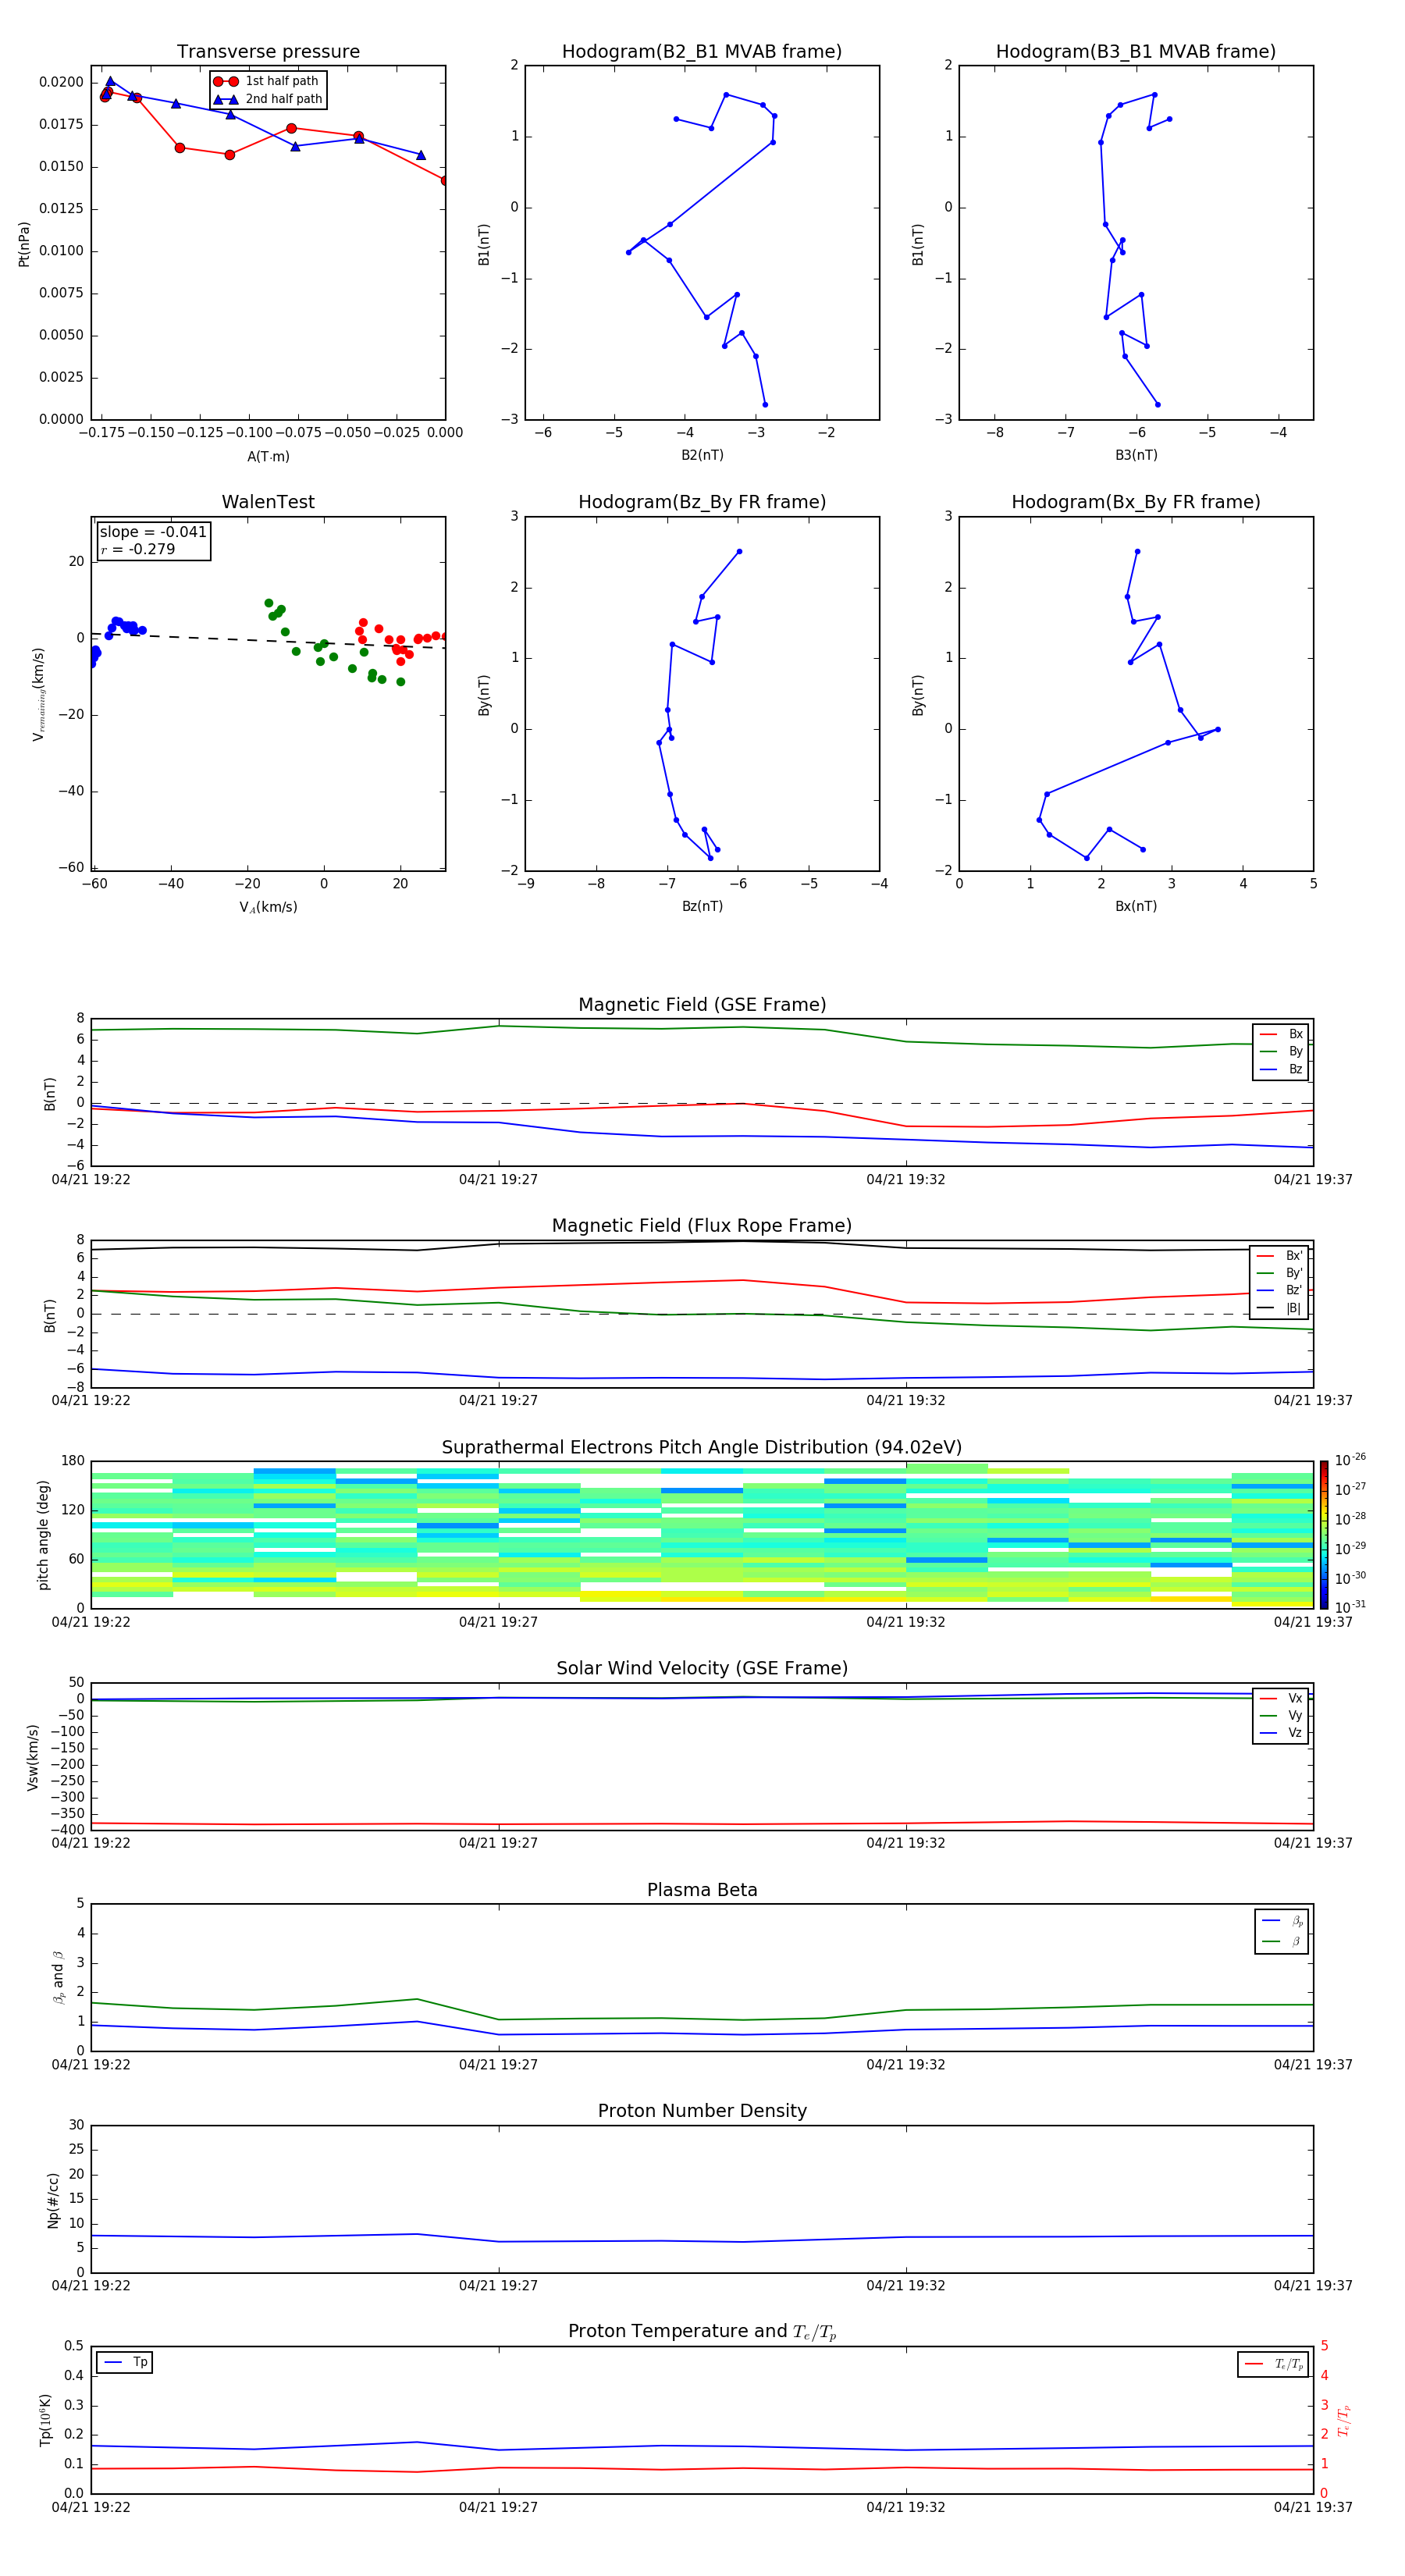Select the Vy legend entry in velocity plot

1281,1716
